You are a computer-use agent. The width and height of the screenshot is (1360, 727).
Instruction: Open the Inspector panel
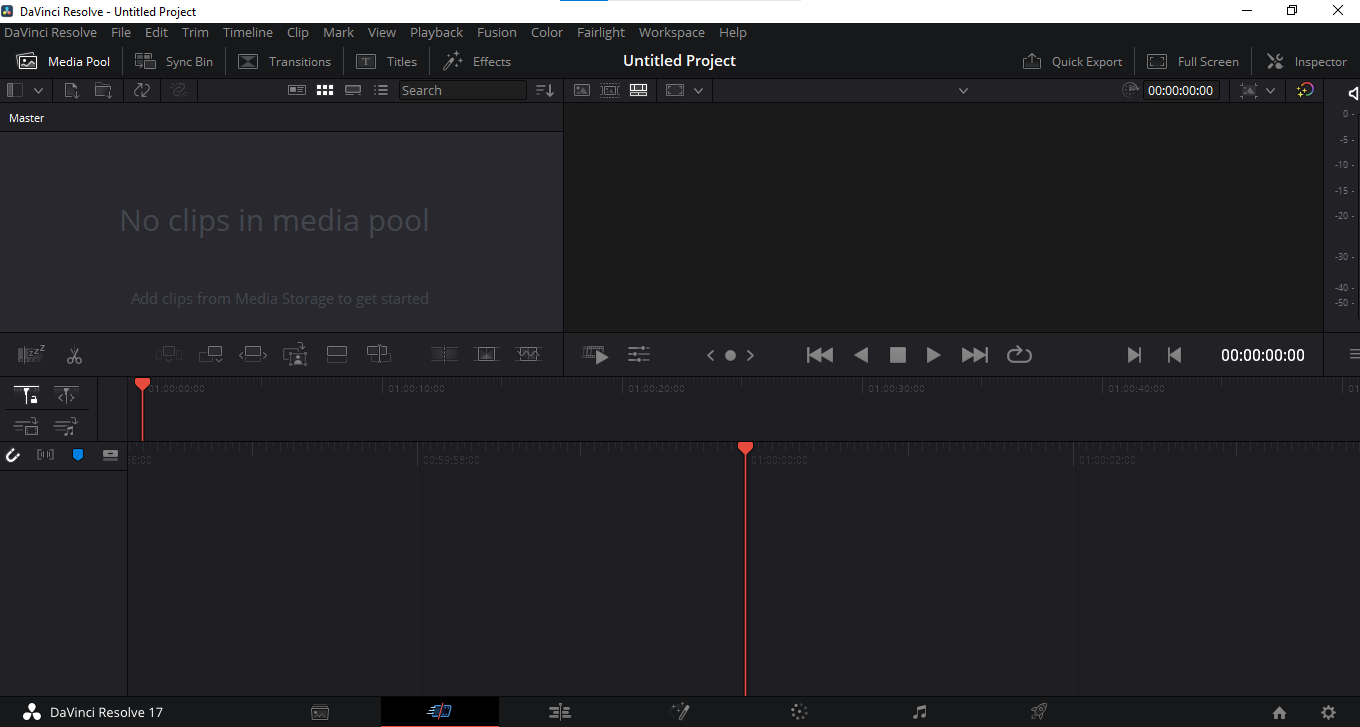1307,61
